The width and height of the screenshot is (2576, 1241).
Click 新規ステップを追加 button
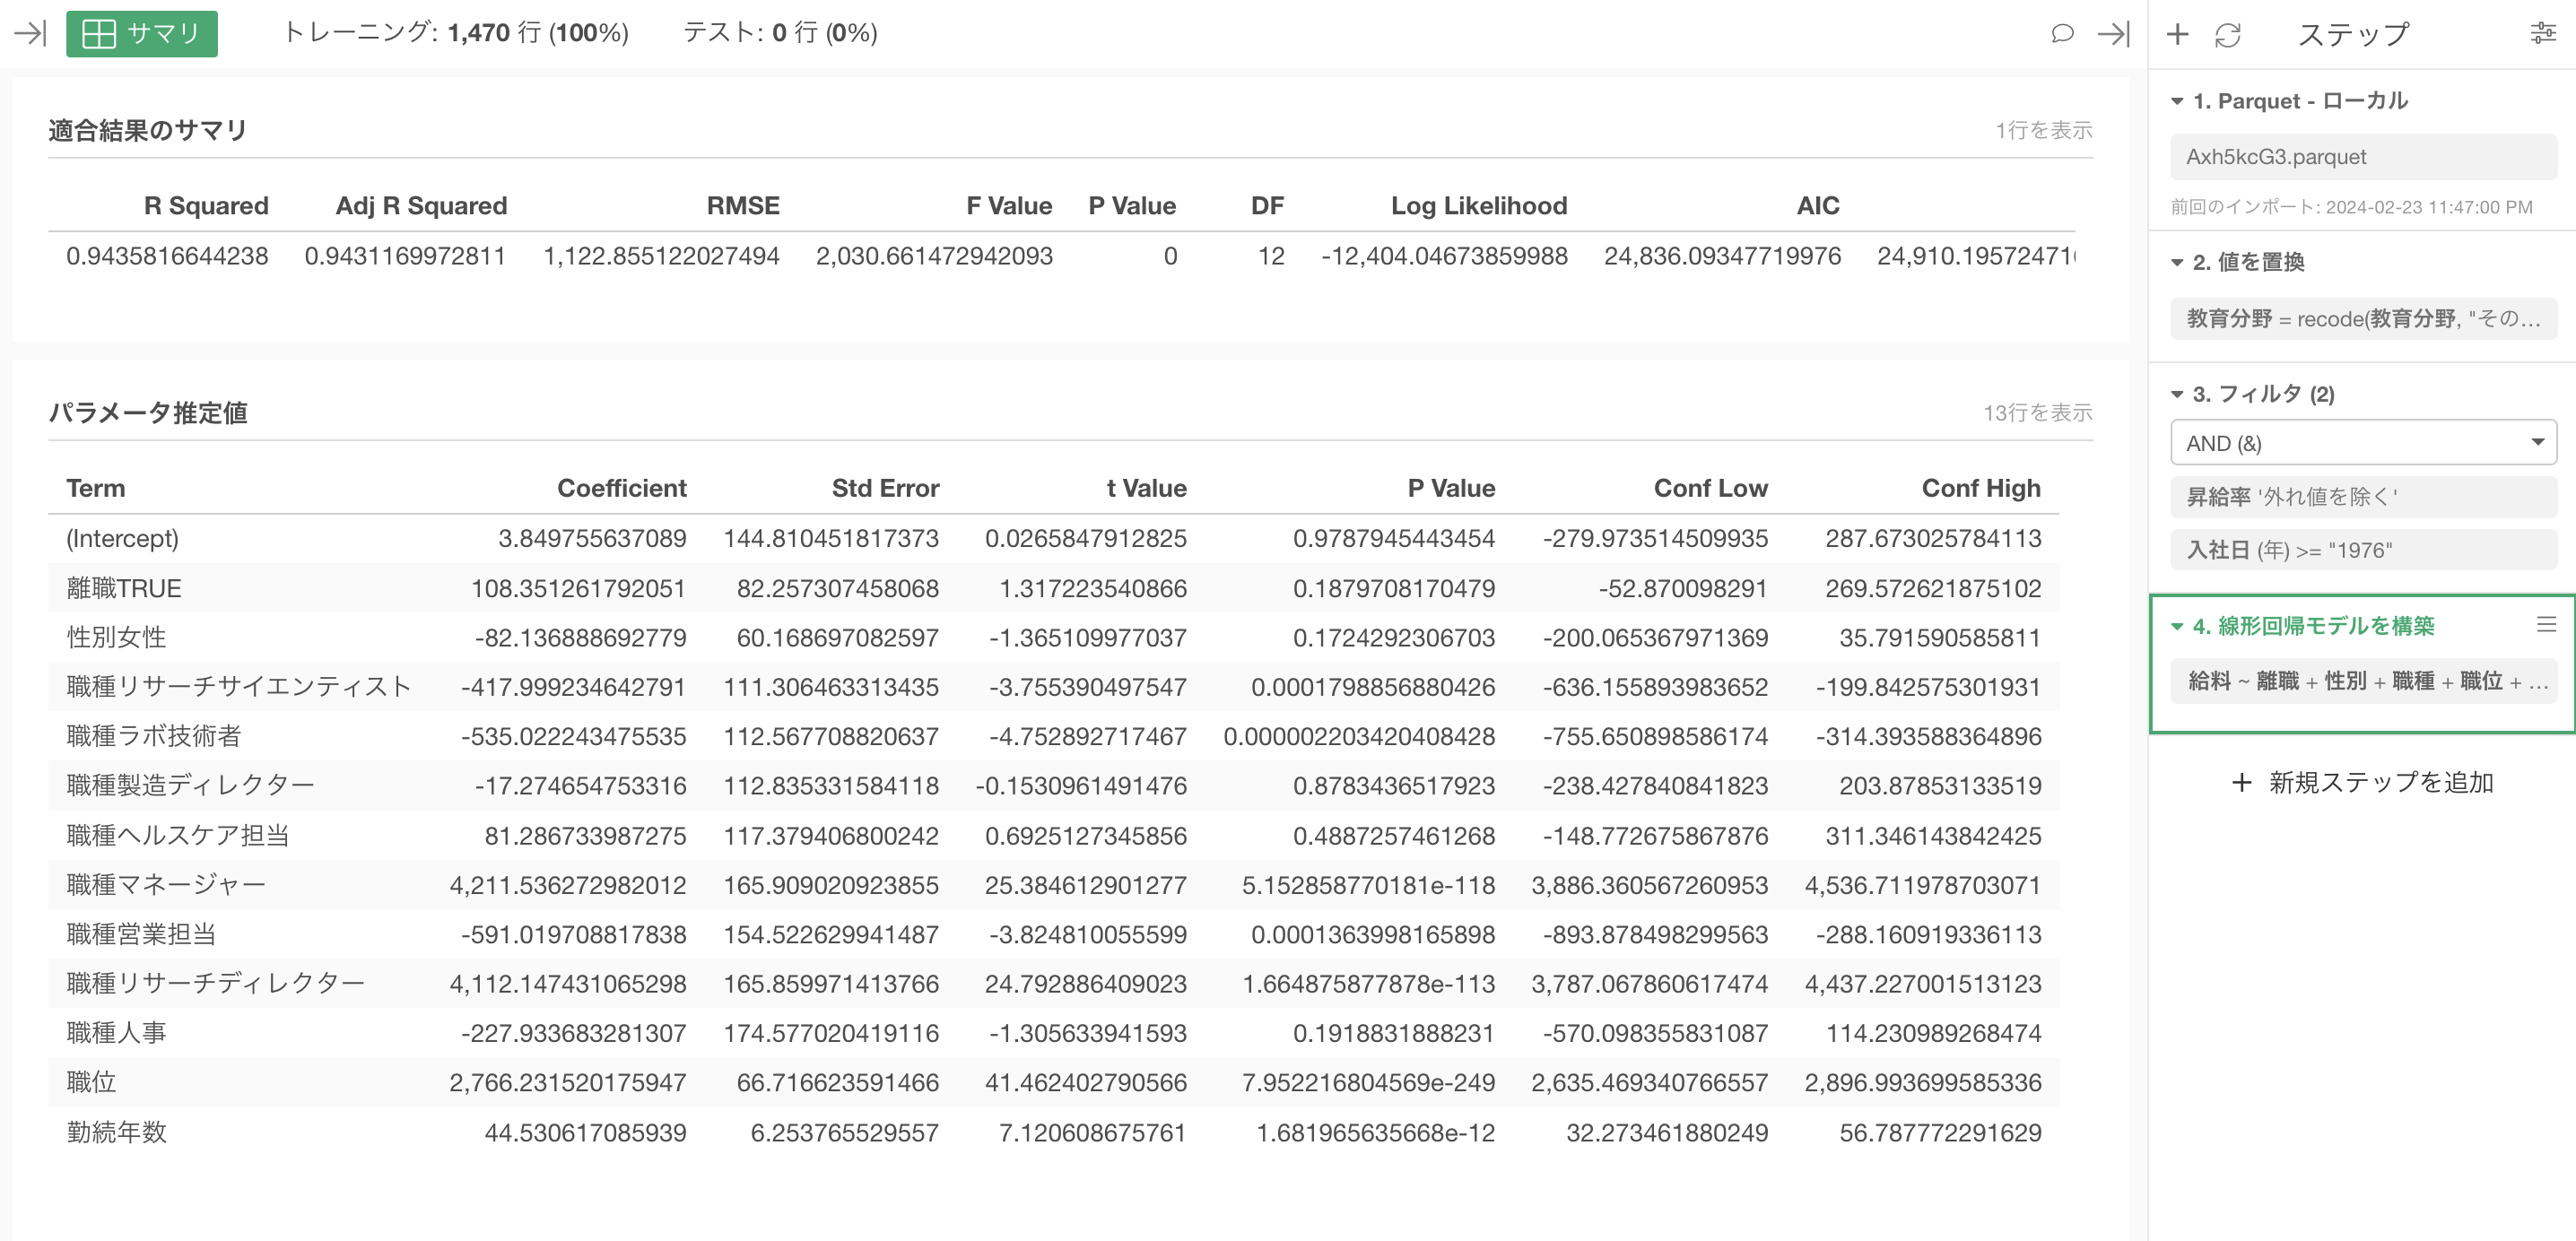click(2362, 782)
